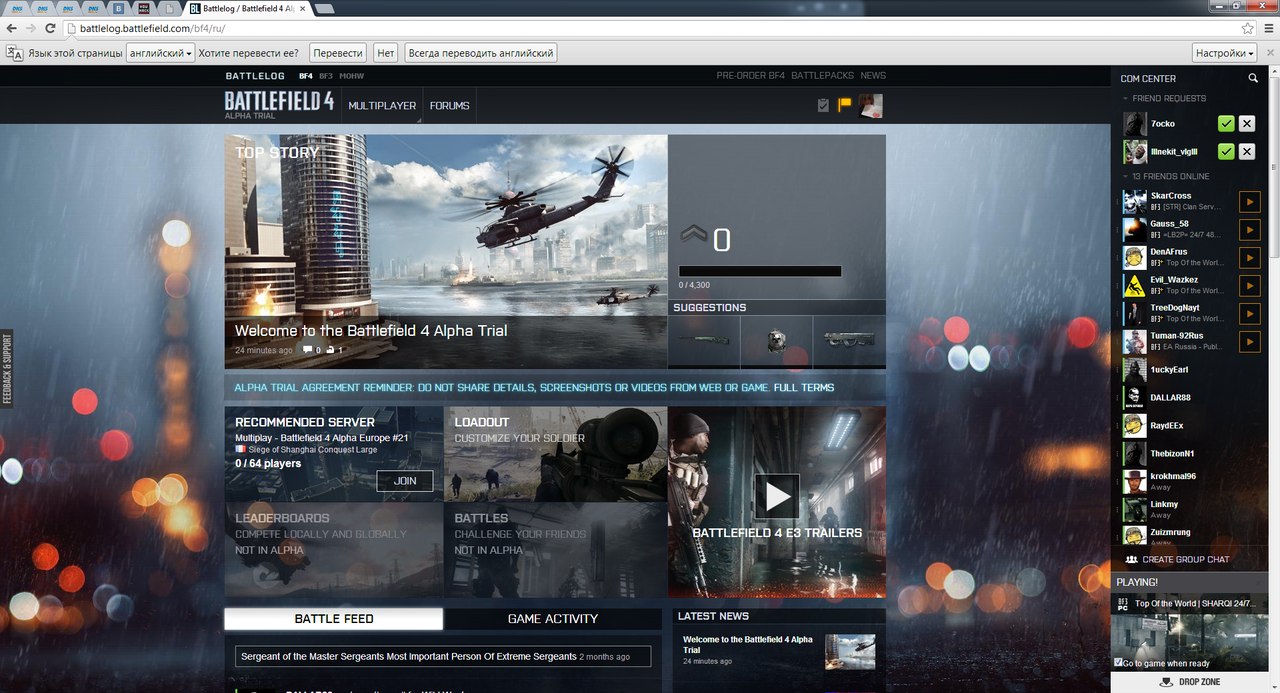Image resolution: width=1280 pixels, height=693 pixels.
Task: Open the Multiplayer menu
Action: (x=382, y=105)
